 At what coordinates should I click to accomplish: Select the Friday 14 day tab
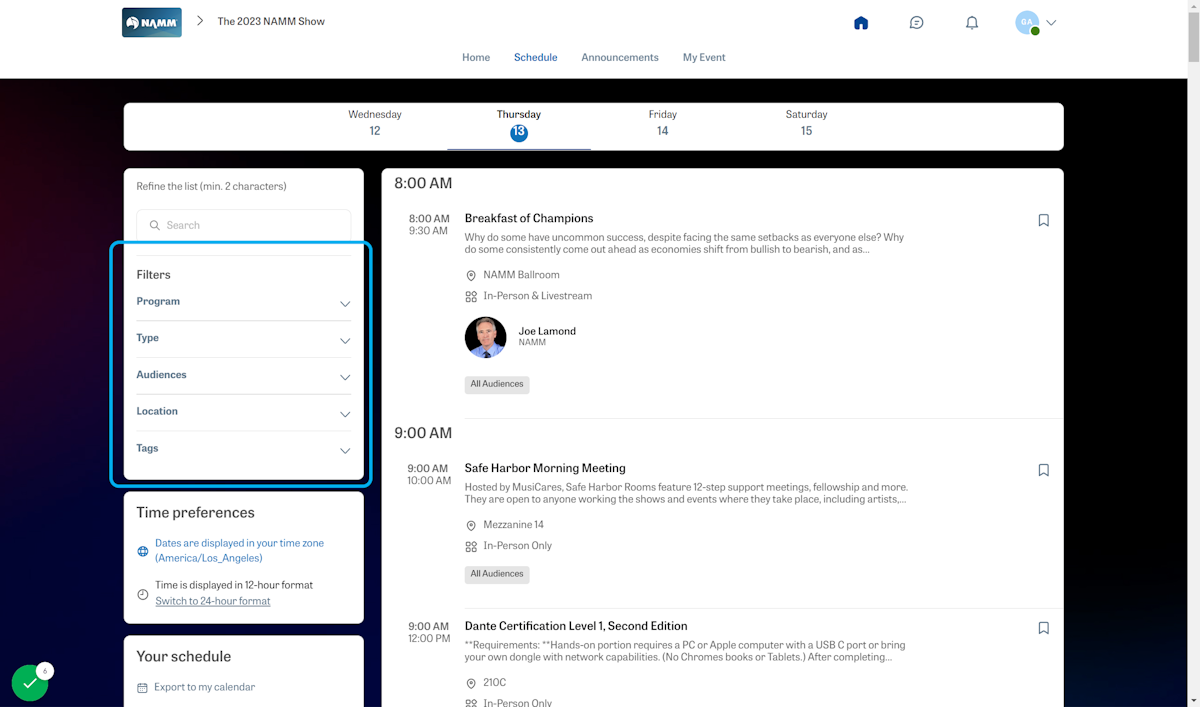coord(662,123)
